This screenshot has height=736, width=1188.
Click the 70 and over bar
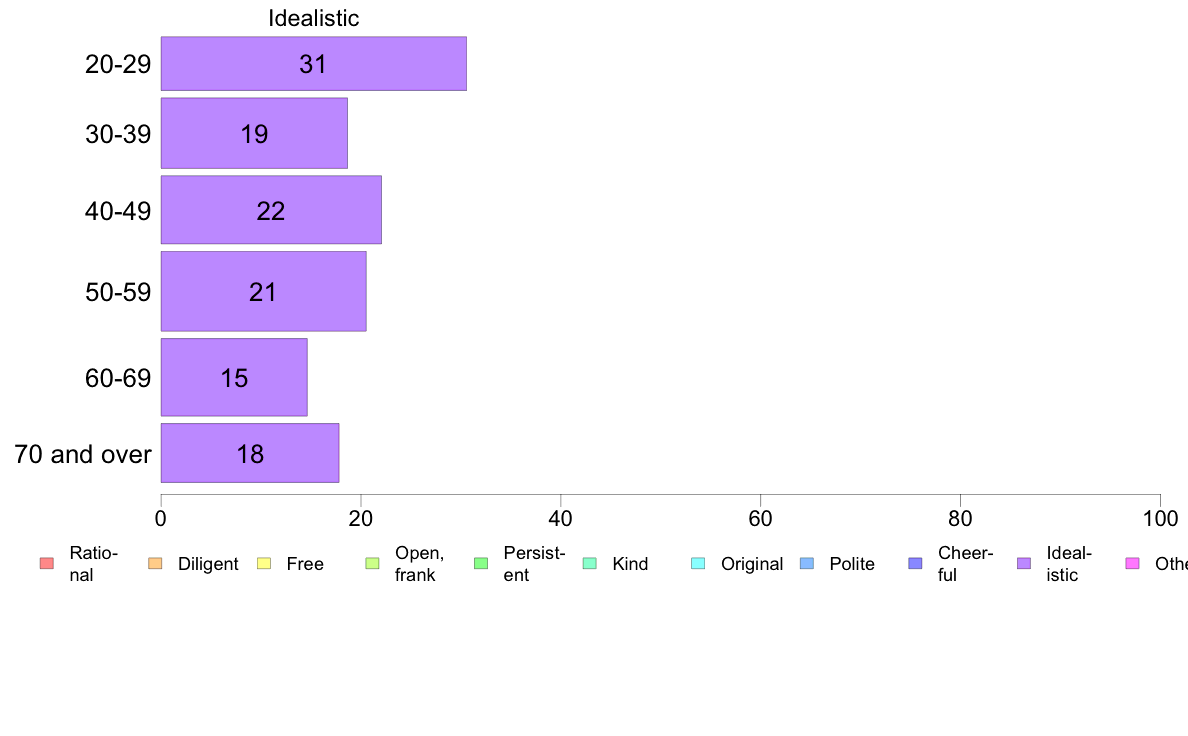click(x=250, y=453)
